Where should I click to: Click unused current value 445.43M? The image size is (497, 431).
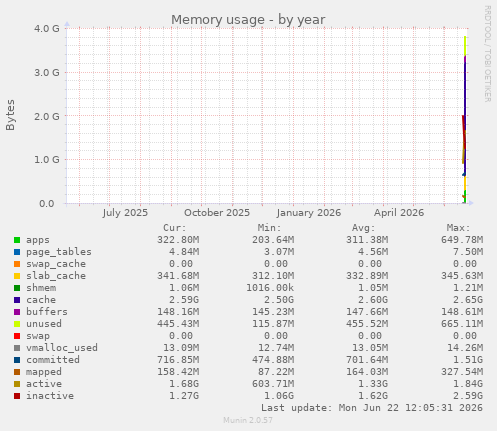[x=178, y=324]
